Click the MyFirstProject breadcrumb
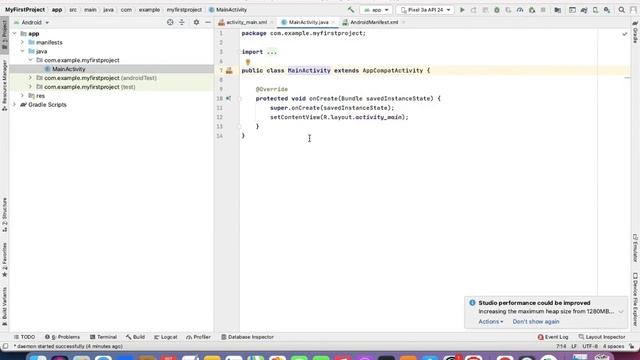640x360 pixels. coord(25,10)
